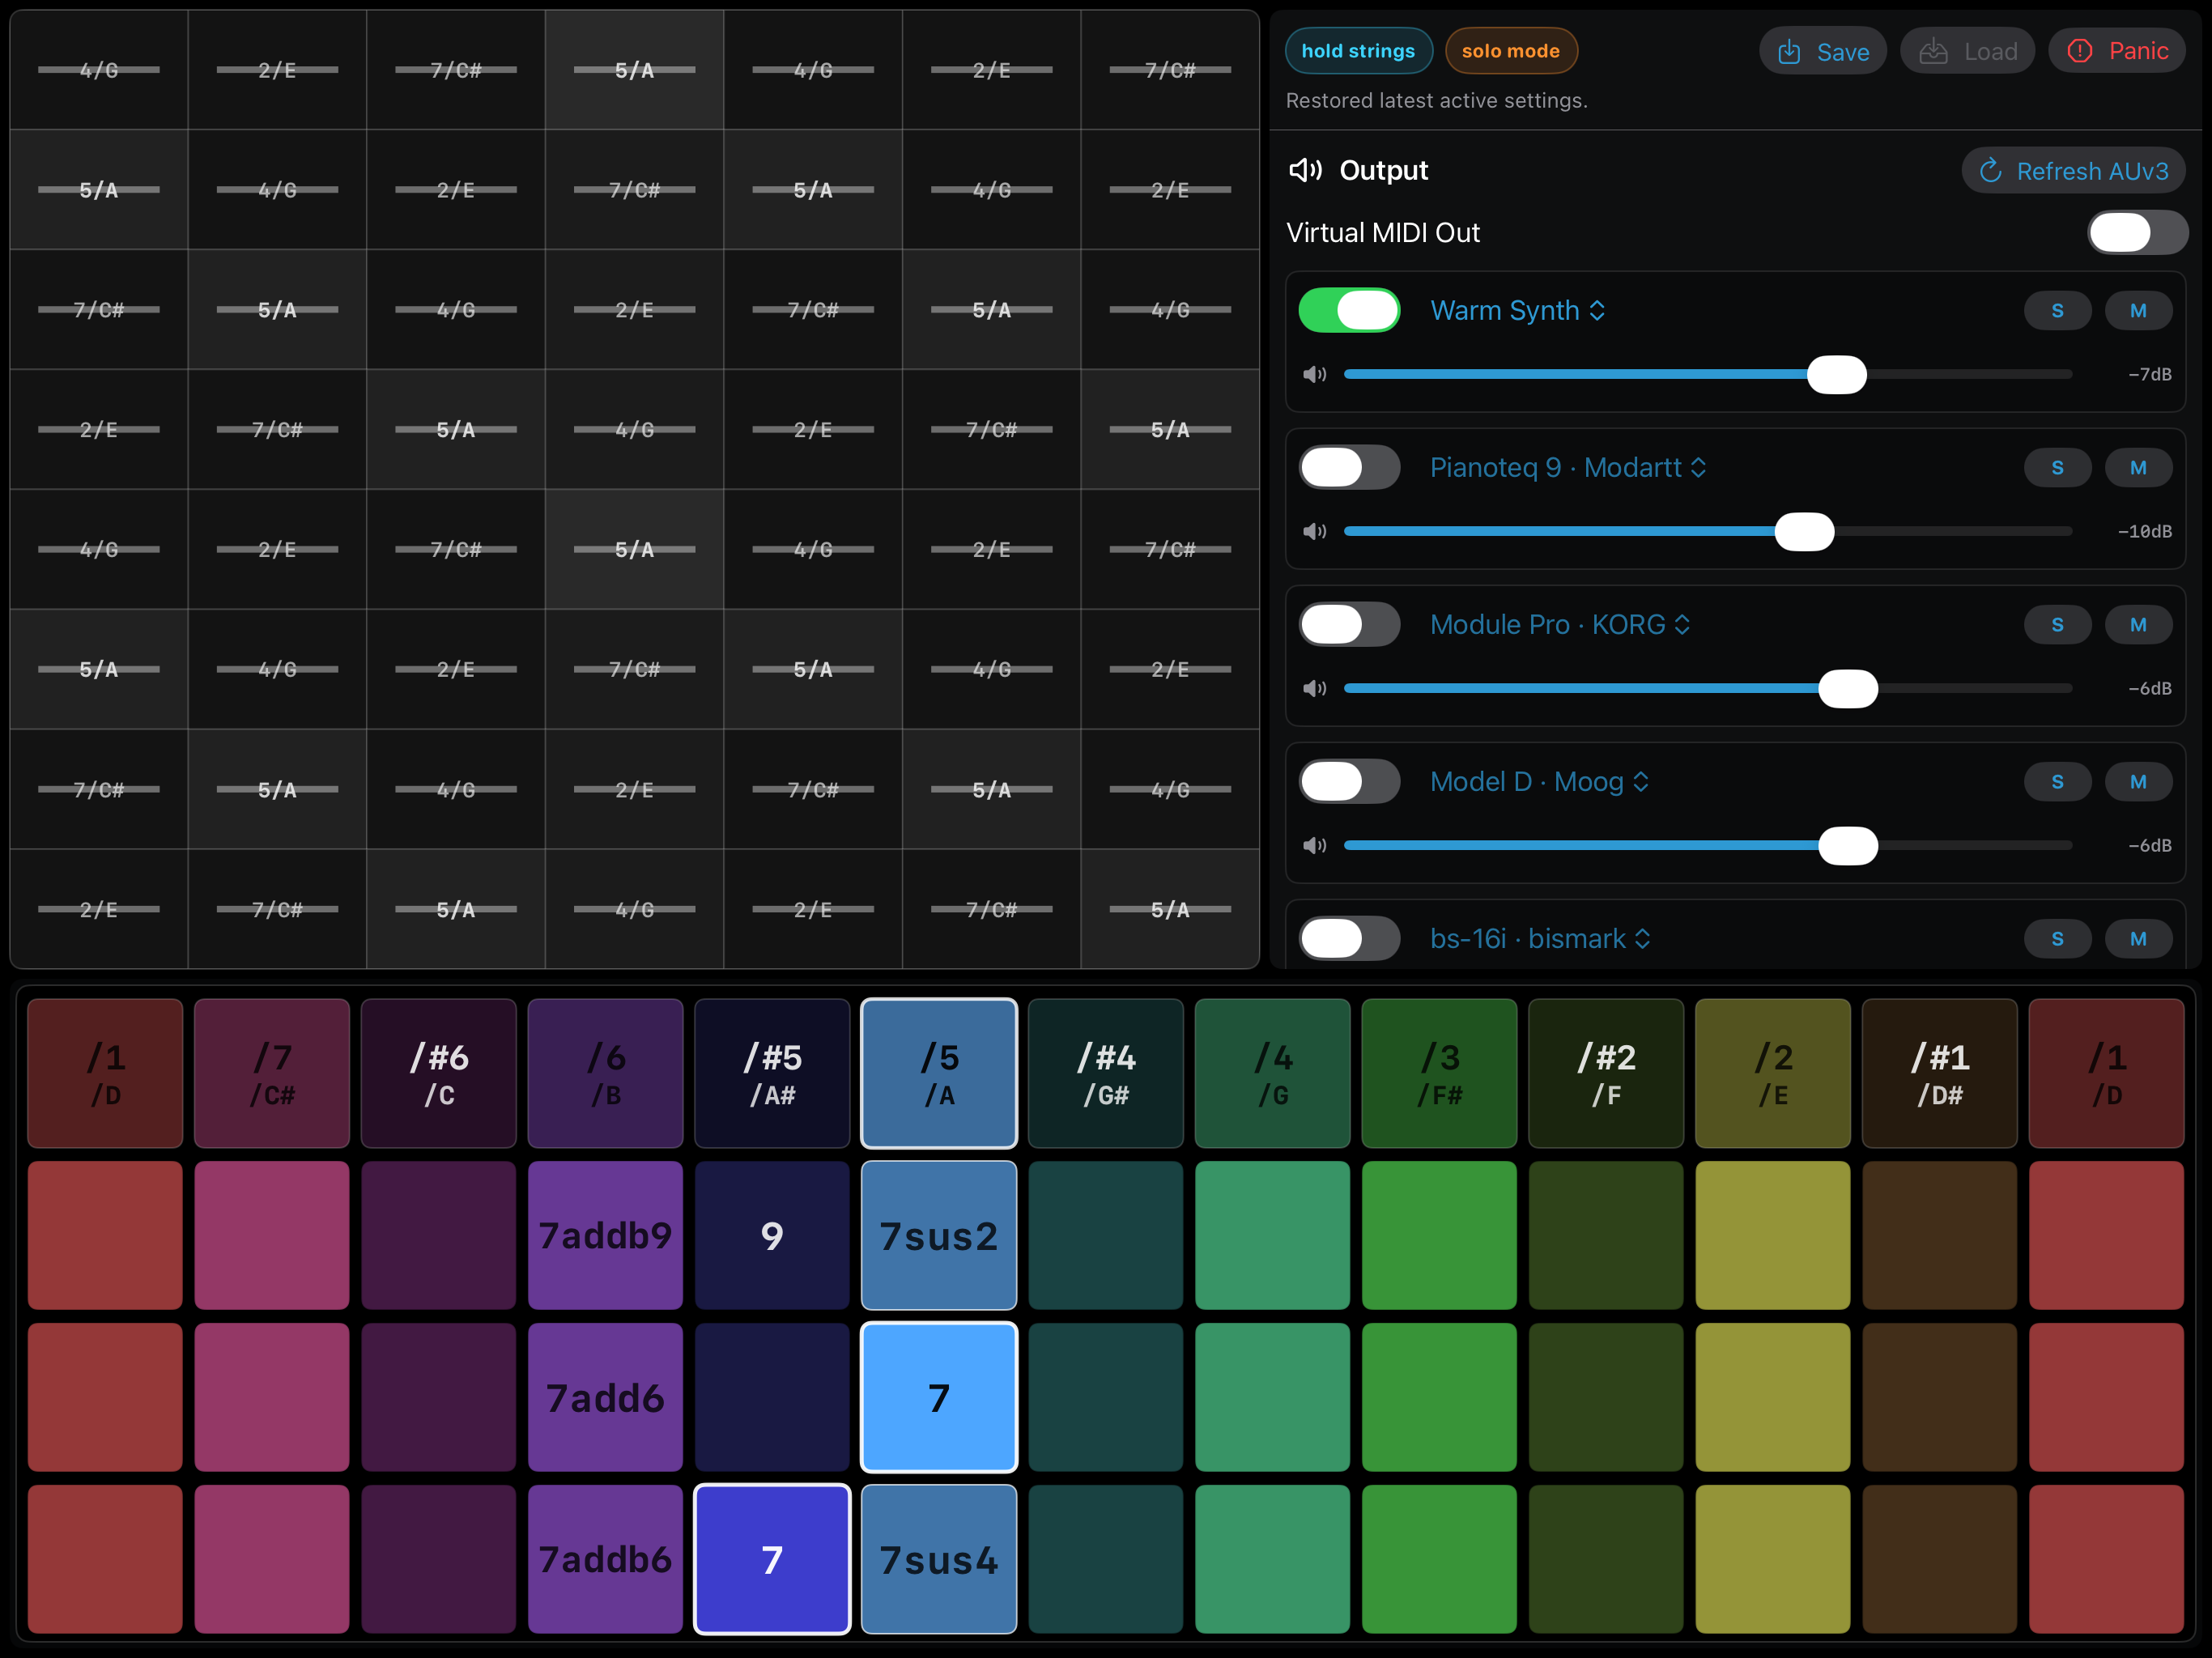
Task: Play the 7addb9 chord pad
Action: click(605, 1236)
